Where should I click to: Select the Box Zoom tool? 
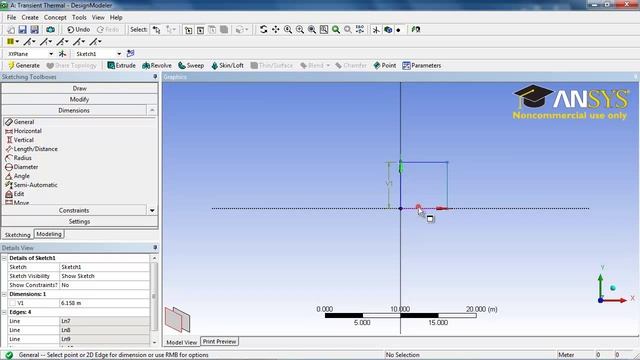[300, 29]
